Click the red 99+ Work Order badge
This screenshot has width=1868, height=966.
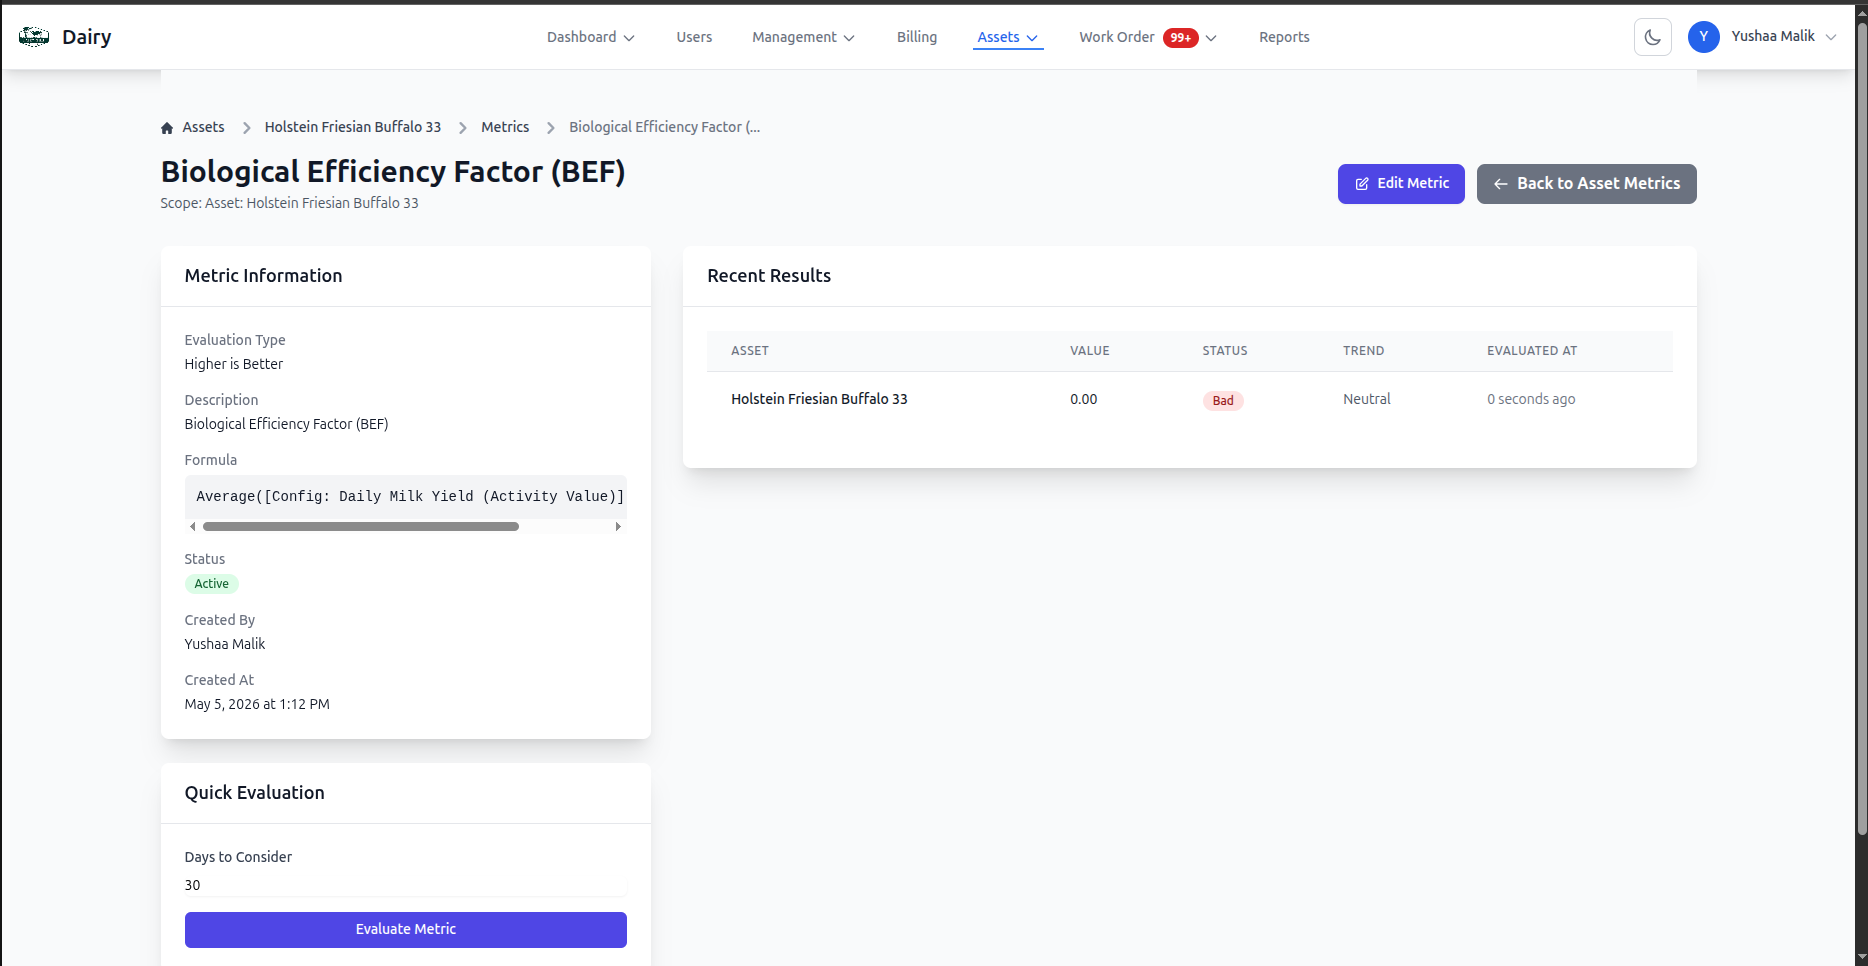coord(1181,38)
